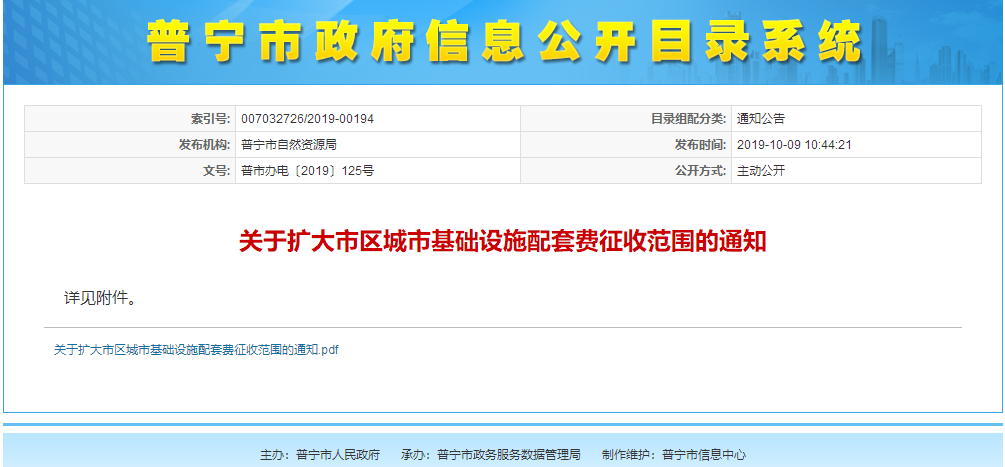Click footer text 制作维护：普宁市信息中心
Viewport: 1005px width, 467px height.
674,455
